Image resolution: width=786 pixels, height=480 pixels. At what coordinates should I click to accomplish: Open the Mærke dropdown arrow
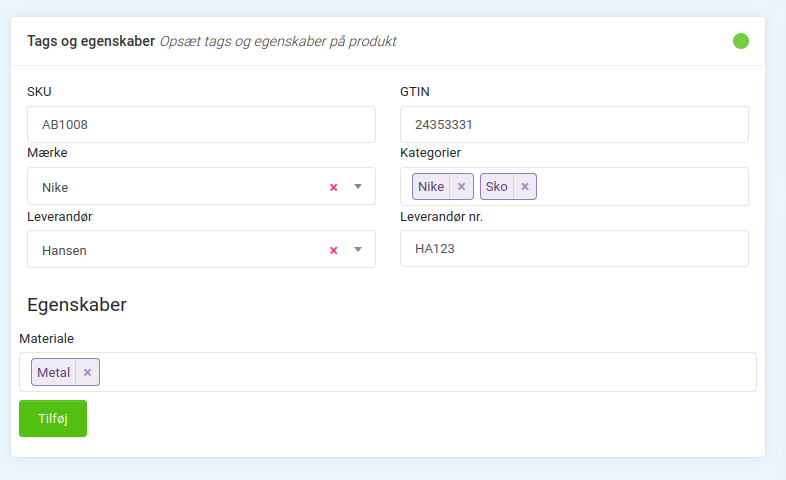tap(358, 187)
